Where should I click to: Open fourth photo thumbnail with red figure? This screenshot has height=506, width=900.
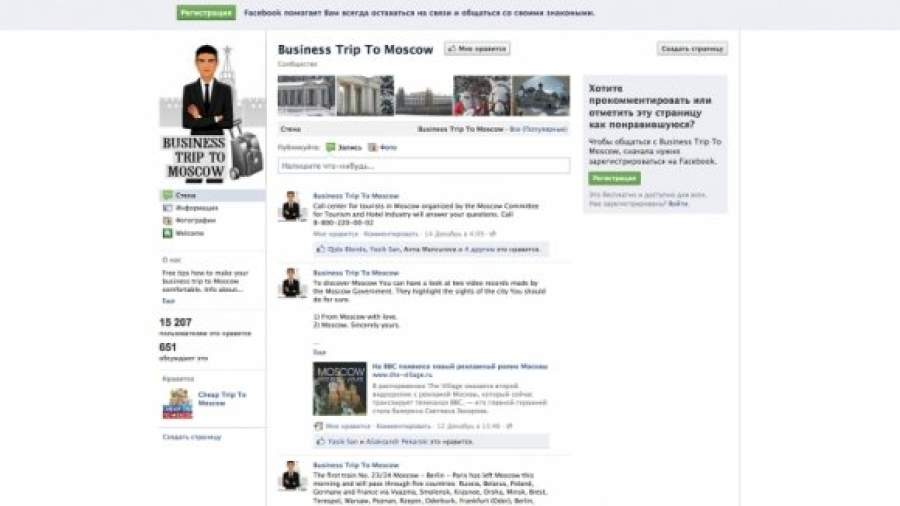tap(482, 96)
